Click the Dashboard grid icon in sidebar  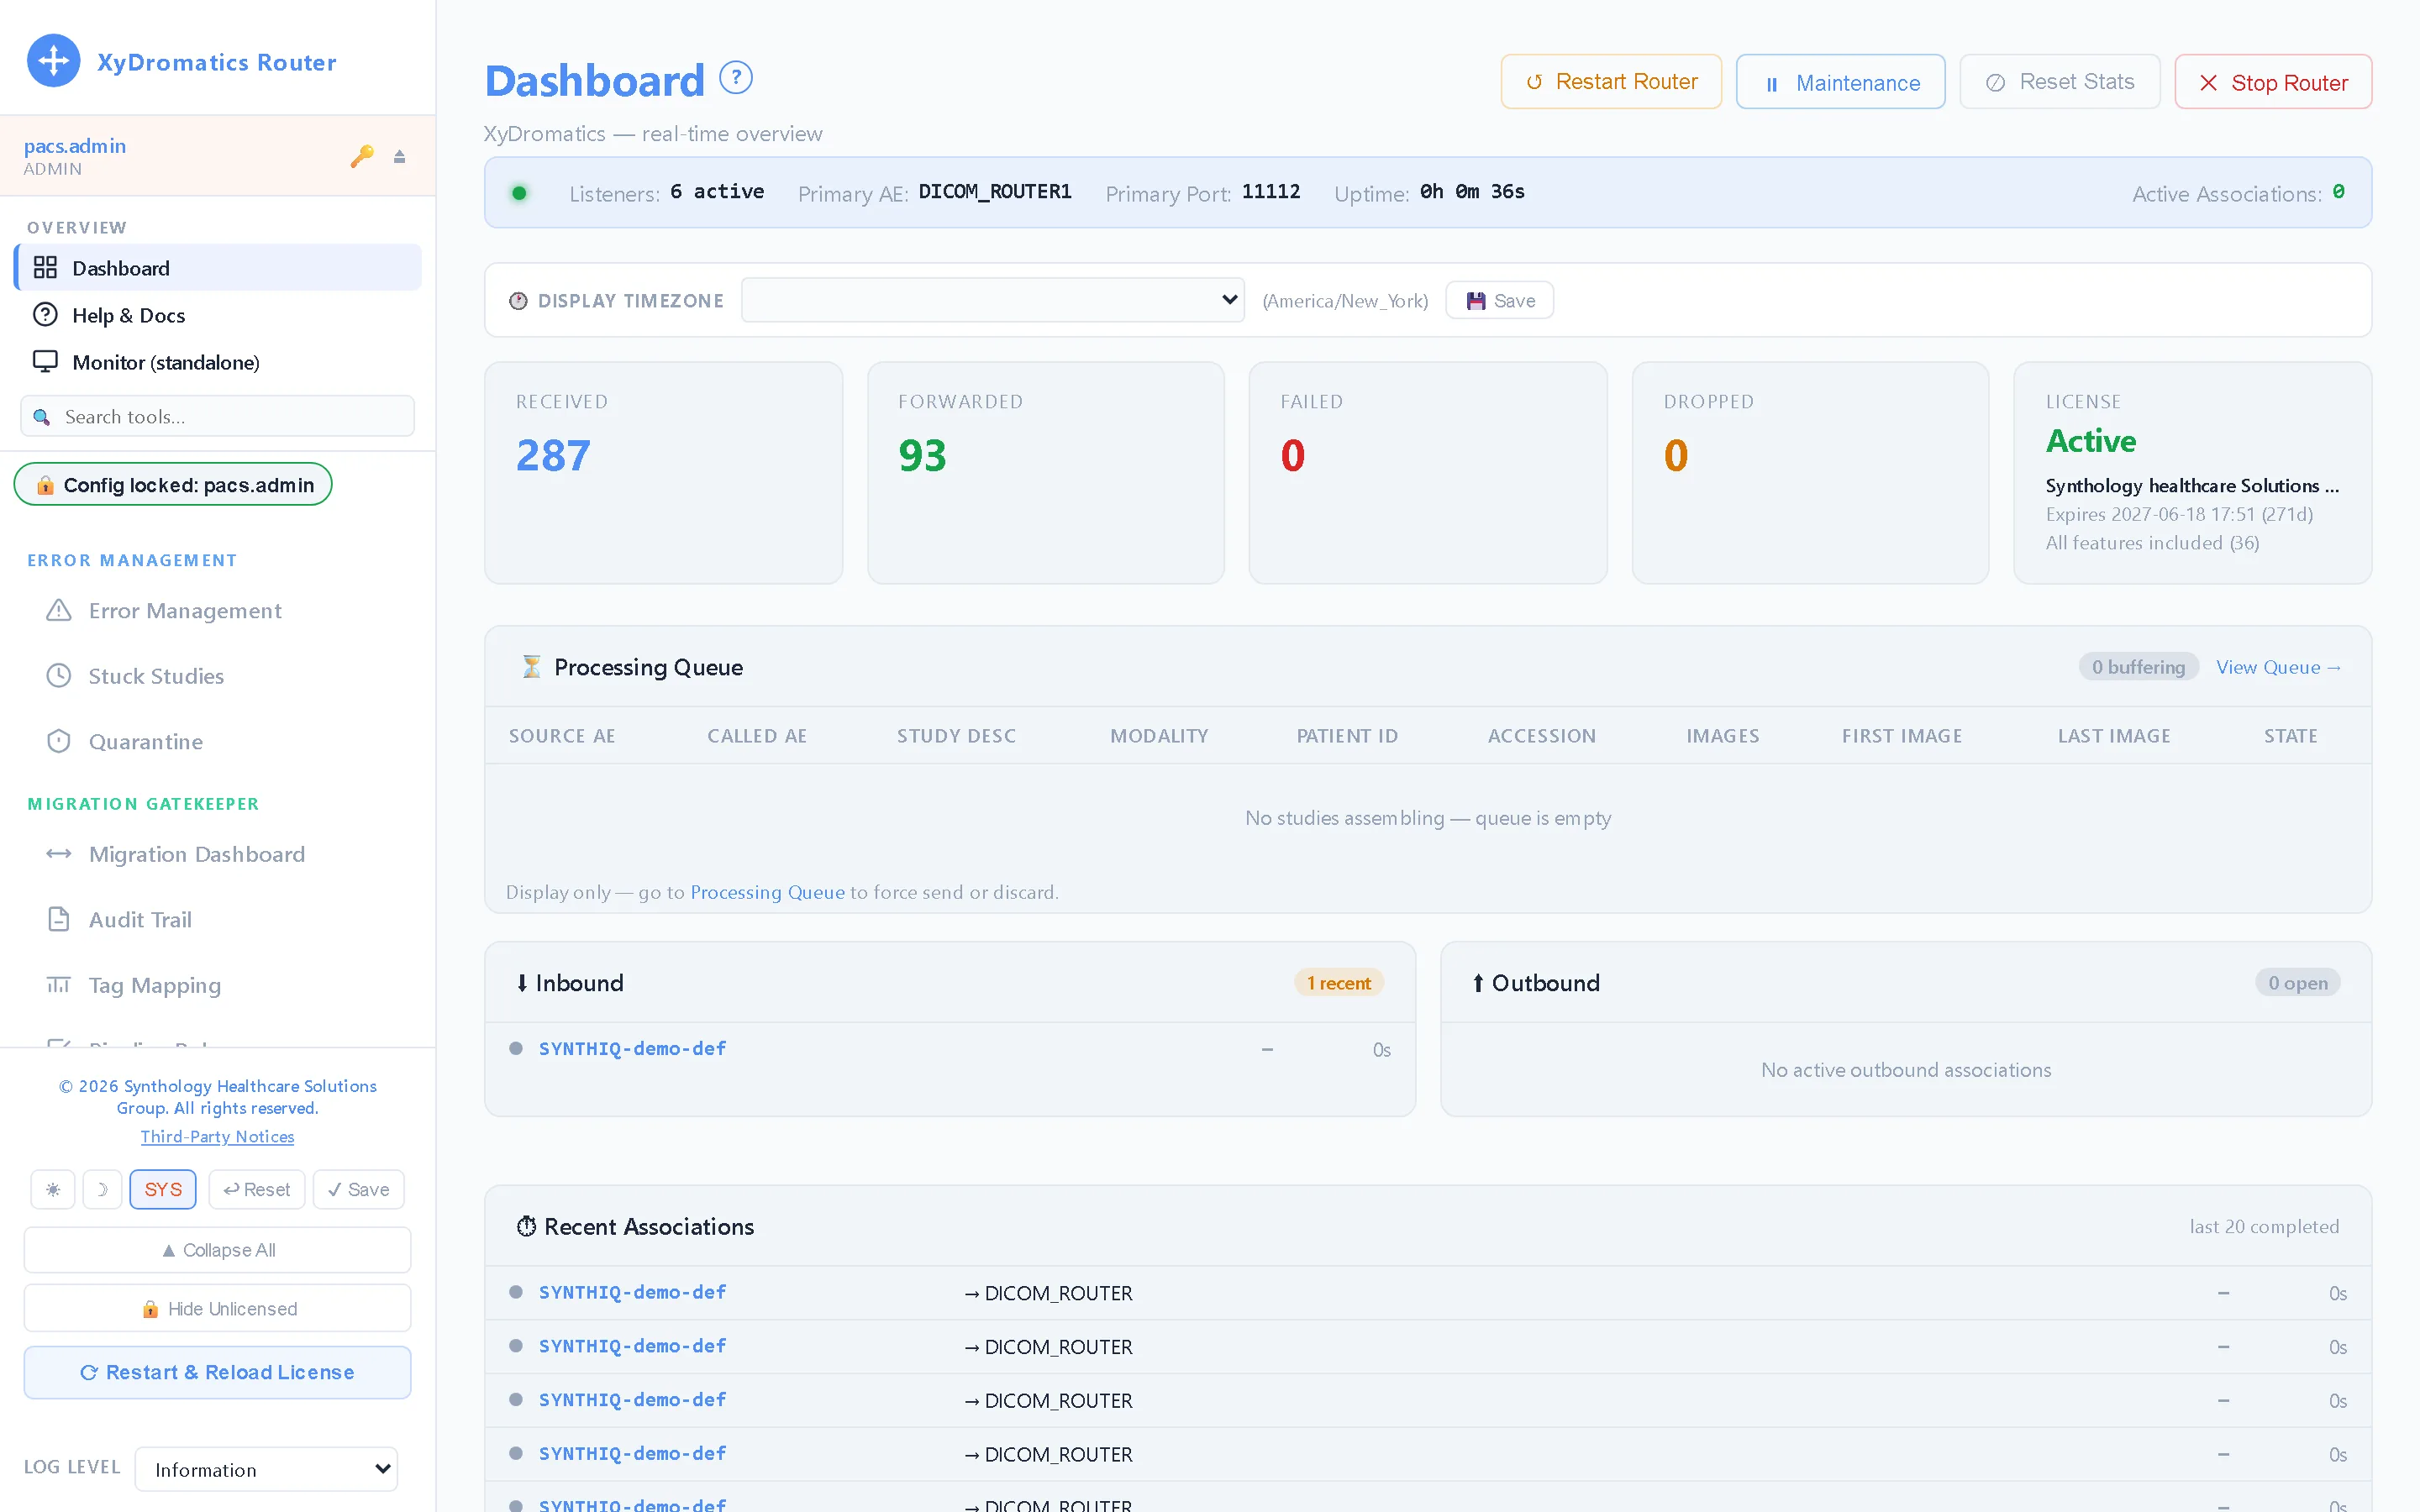(45, 267)
